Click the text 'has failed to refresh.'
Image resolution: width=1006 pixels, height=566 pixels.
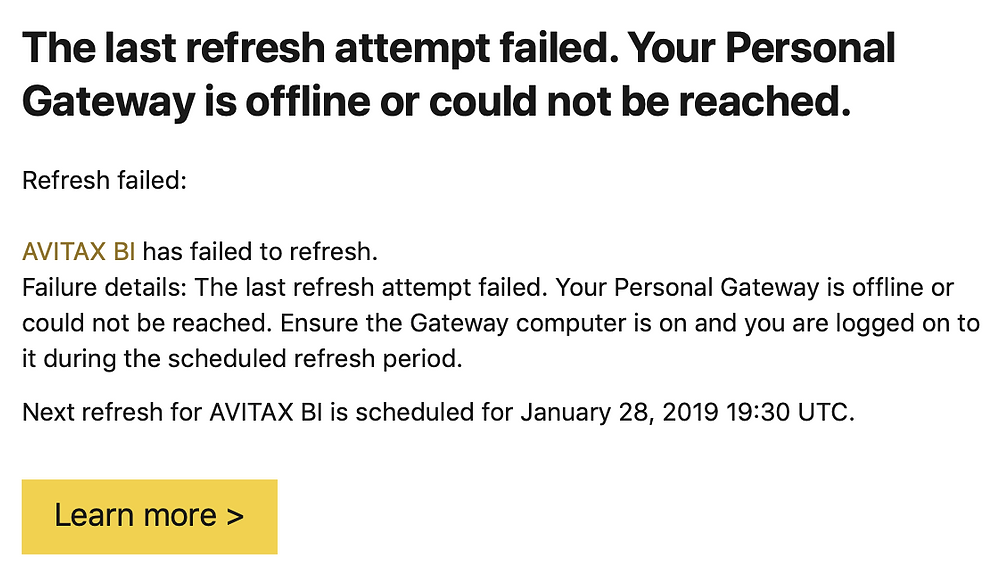click(260, 252)
